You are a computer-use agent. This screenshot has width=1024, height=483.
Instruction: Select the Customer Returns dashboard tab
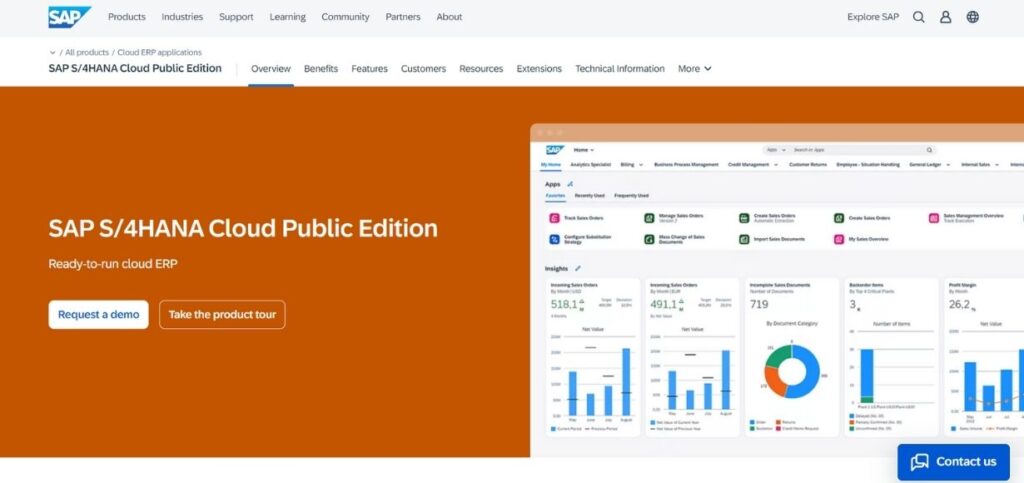808,165
